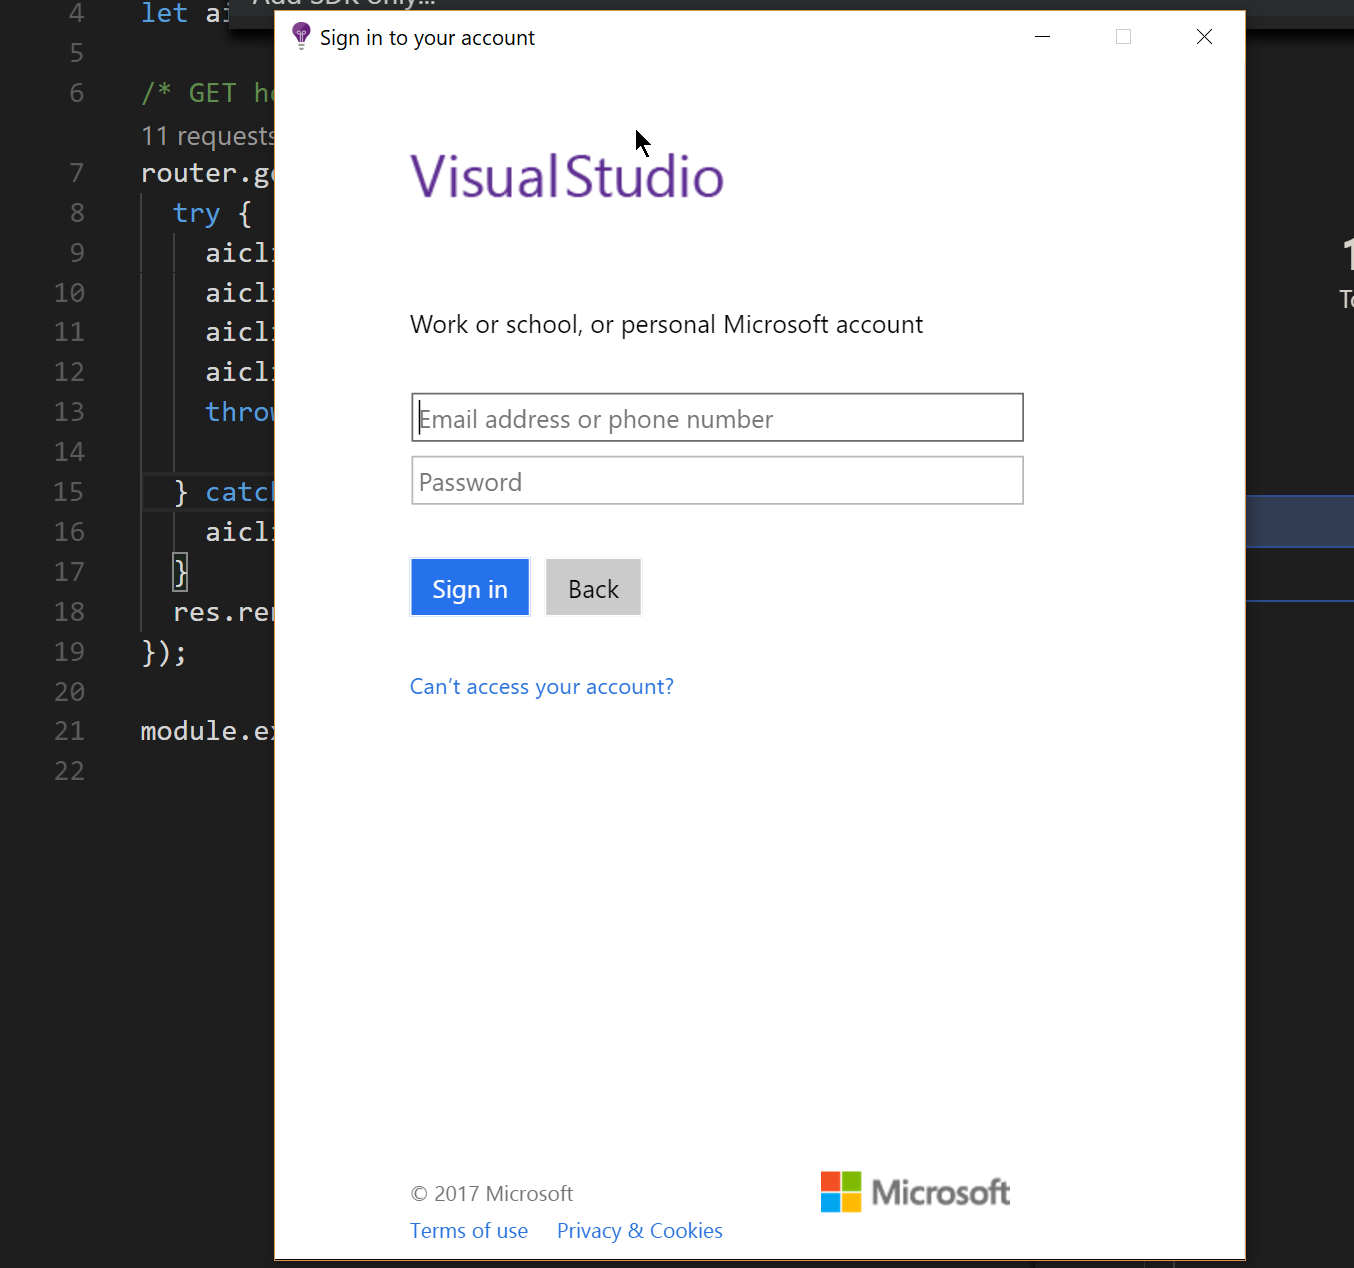Click the '© 2017 Microsoft' text
1354x1268 pixels.
click(492, 1193)
